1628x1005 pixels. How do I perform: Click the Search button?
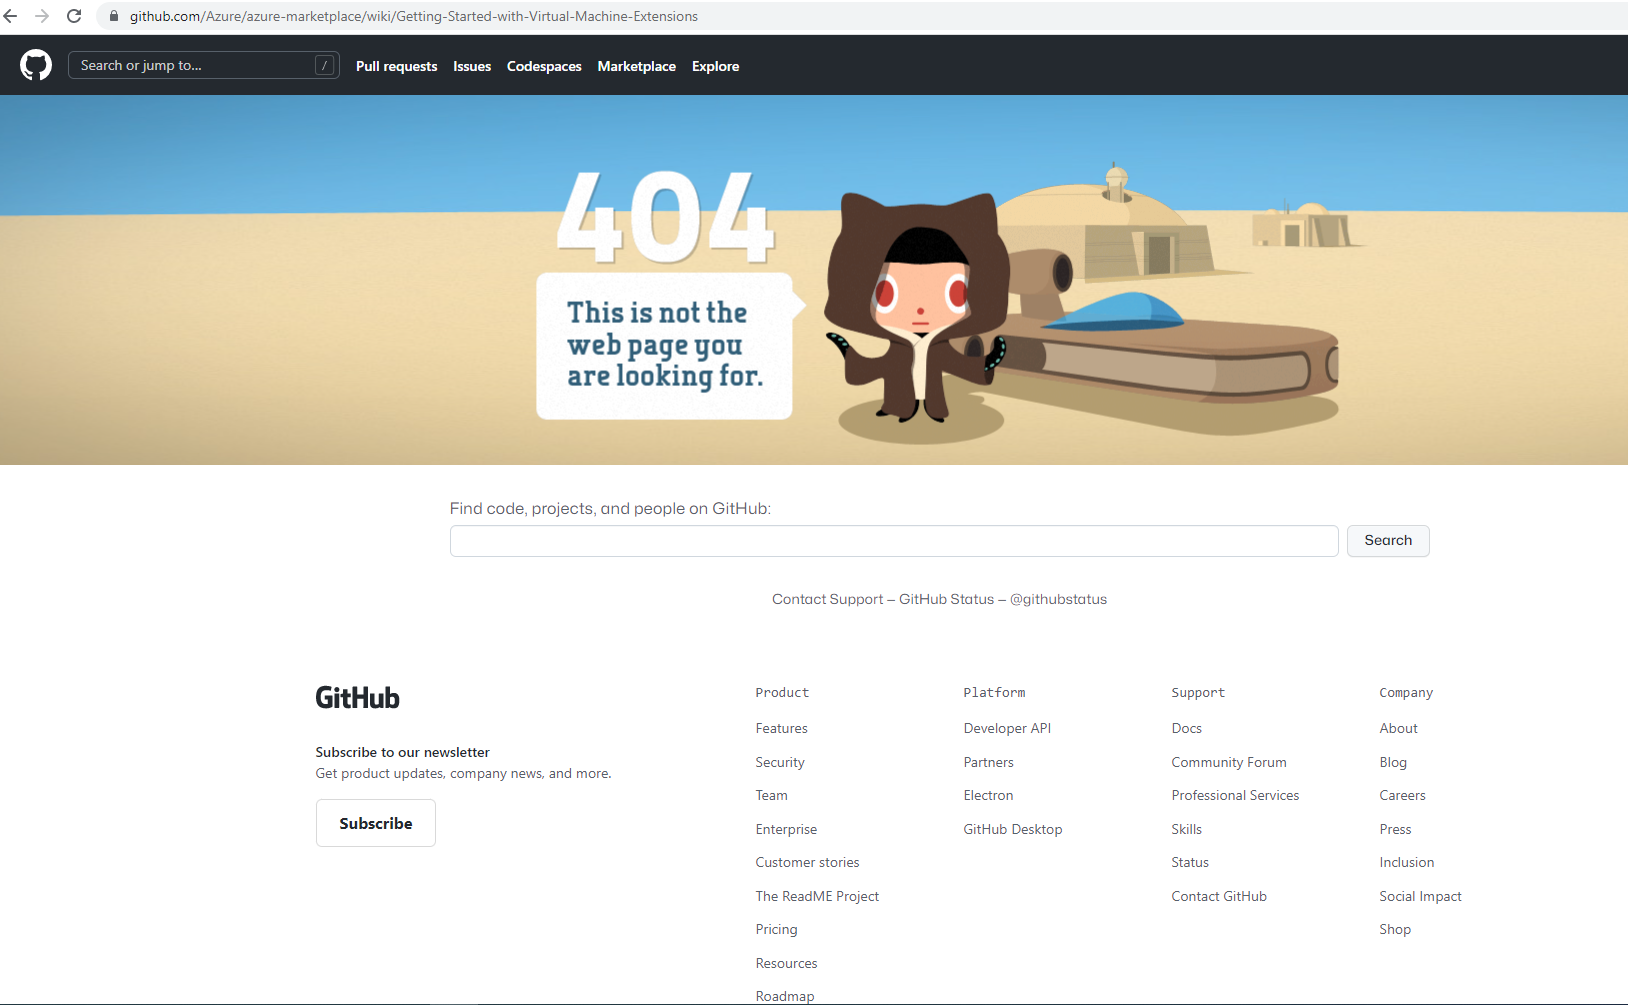1387,540
